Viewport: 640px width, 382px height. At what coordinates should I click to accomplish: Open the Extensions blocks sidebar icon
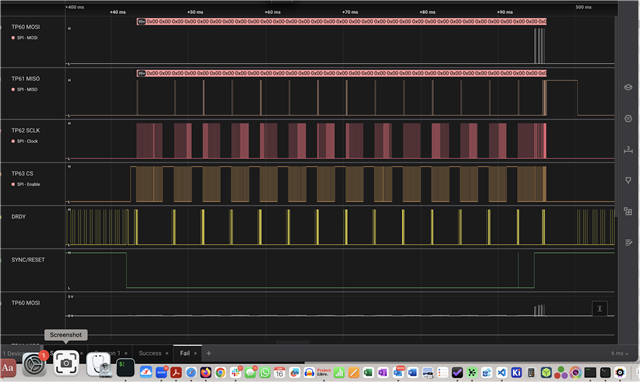click(x=628, y=211)
